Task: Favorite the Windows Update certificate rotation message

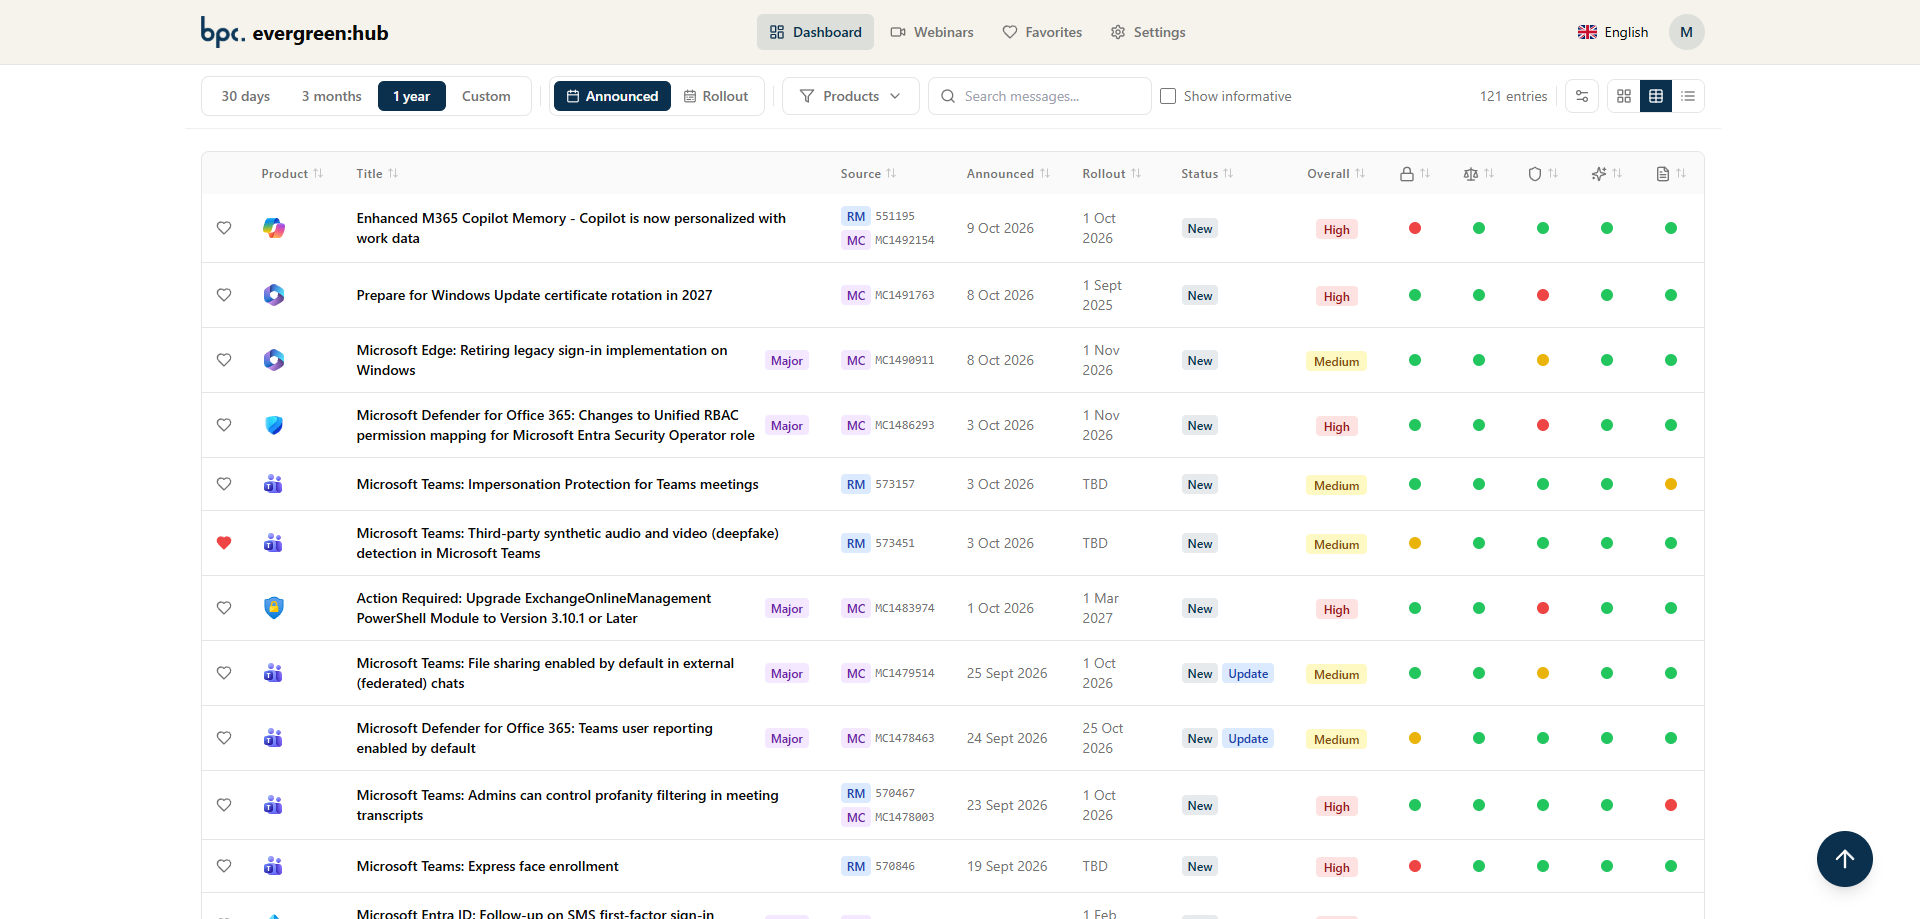Action: click(x=224, y=295)
